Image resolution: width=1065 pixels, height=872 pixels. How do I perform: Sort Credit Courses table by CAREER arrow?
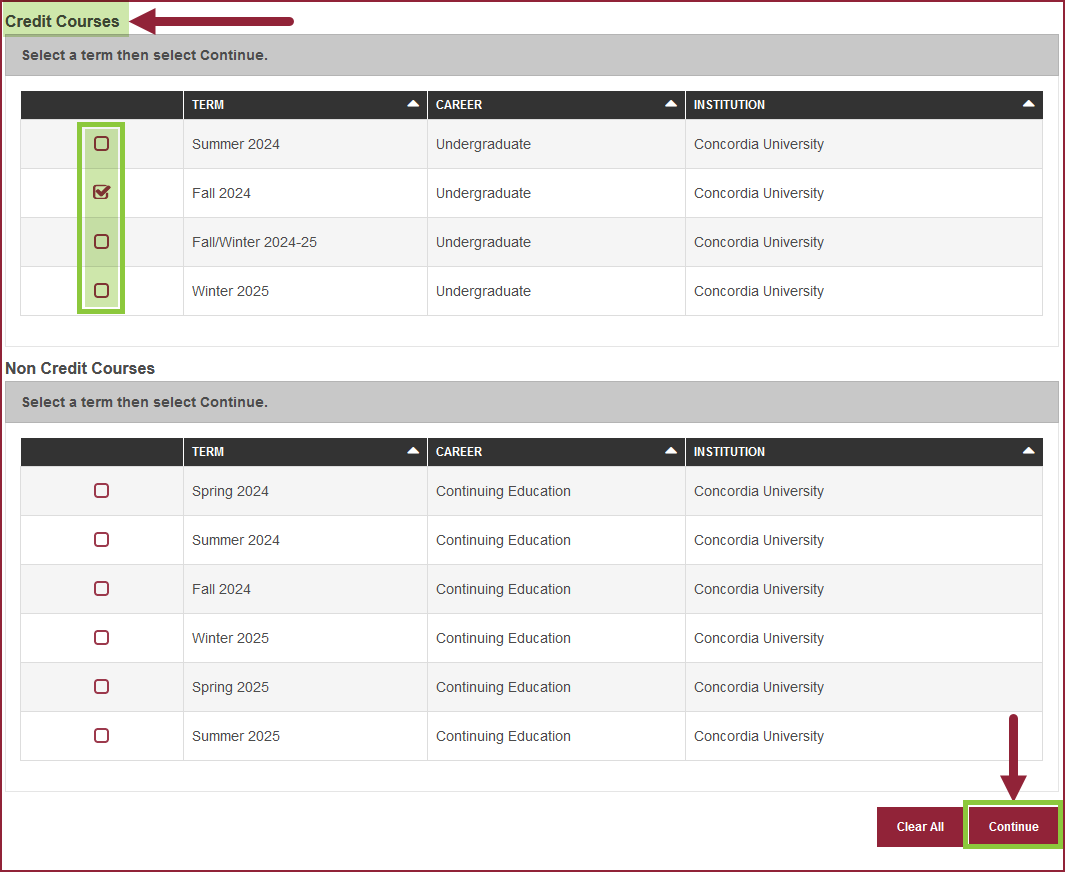pos(671,104)
